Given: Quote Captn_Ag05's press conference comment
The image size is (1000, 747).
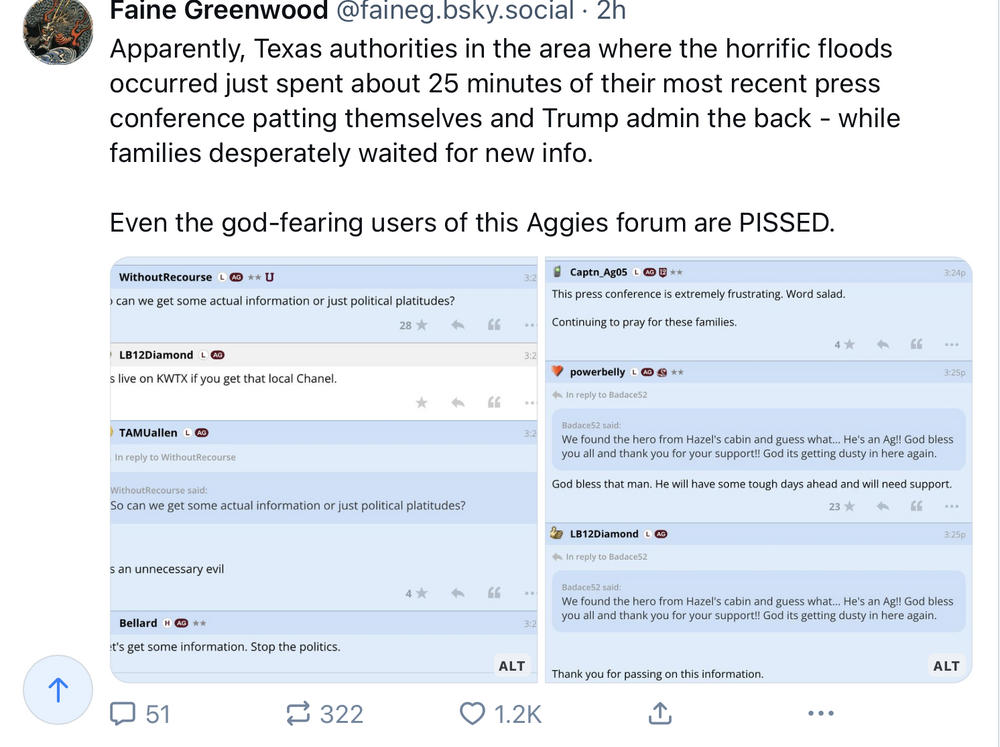Looking at the screenshot, I should click(915, 344).
